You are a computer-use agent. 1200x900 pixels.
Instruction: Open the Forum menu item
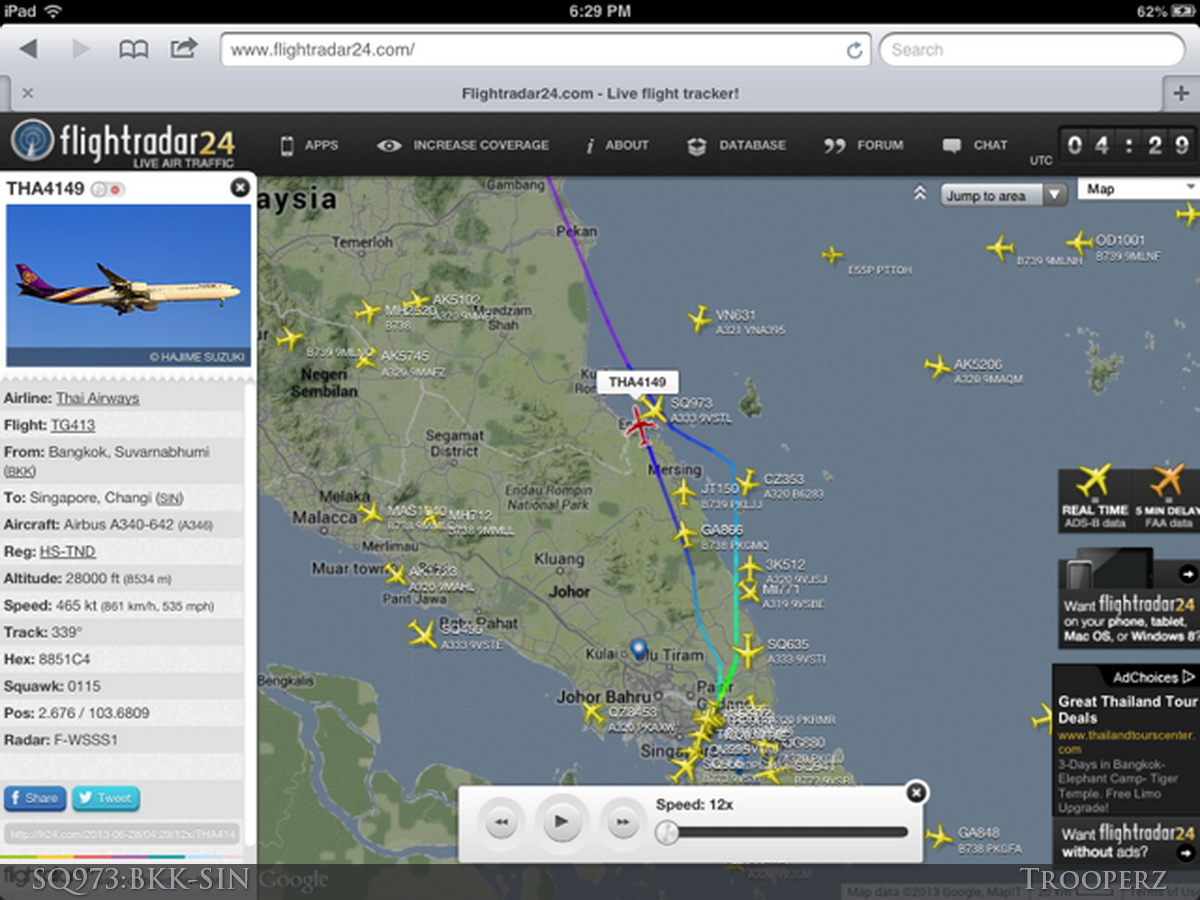pyautogui.click(x=863, y=145)
